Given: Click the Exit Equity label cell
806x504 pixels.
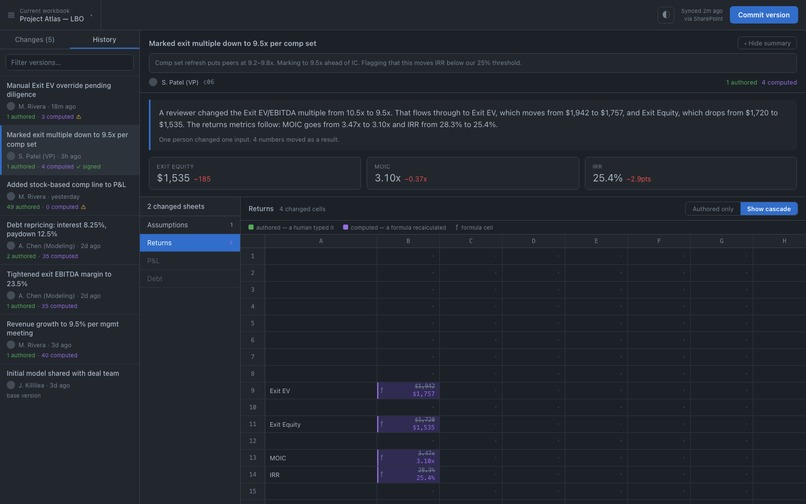Looking at the screenshot, I should click(x=321, y=424).
